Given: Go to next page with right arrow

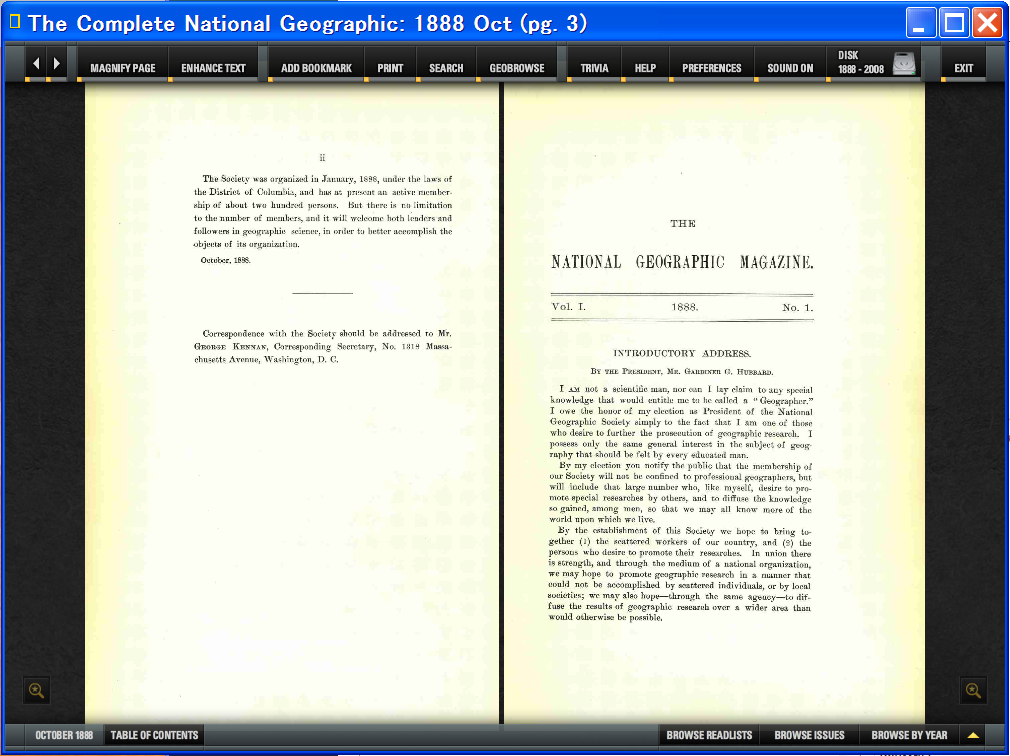Looking at the screenshot, I should pos(57,63).
